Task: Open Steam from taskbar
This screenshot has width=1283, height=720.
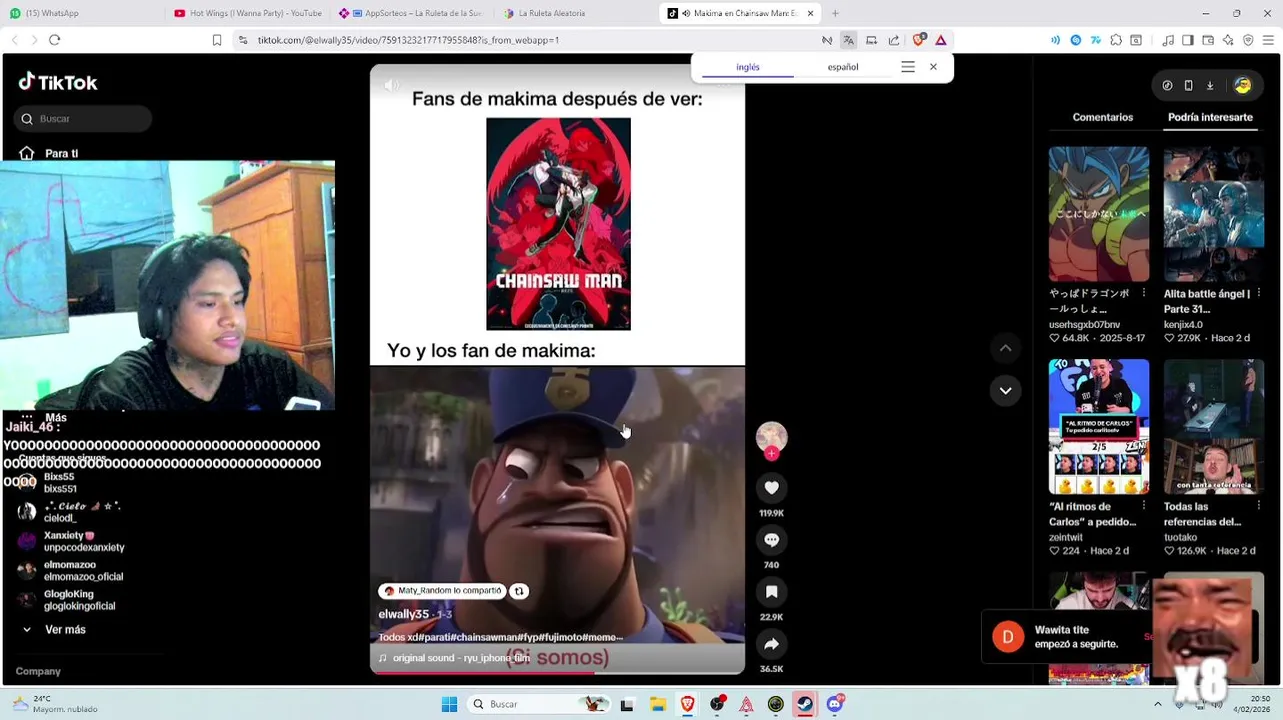Action: point(805,704)
